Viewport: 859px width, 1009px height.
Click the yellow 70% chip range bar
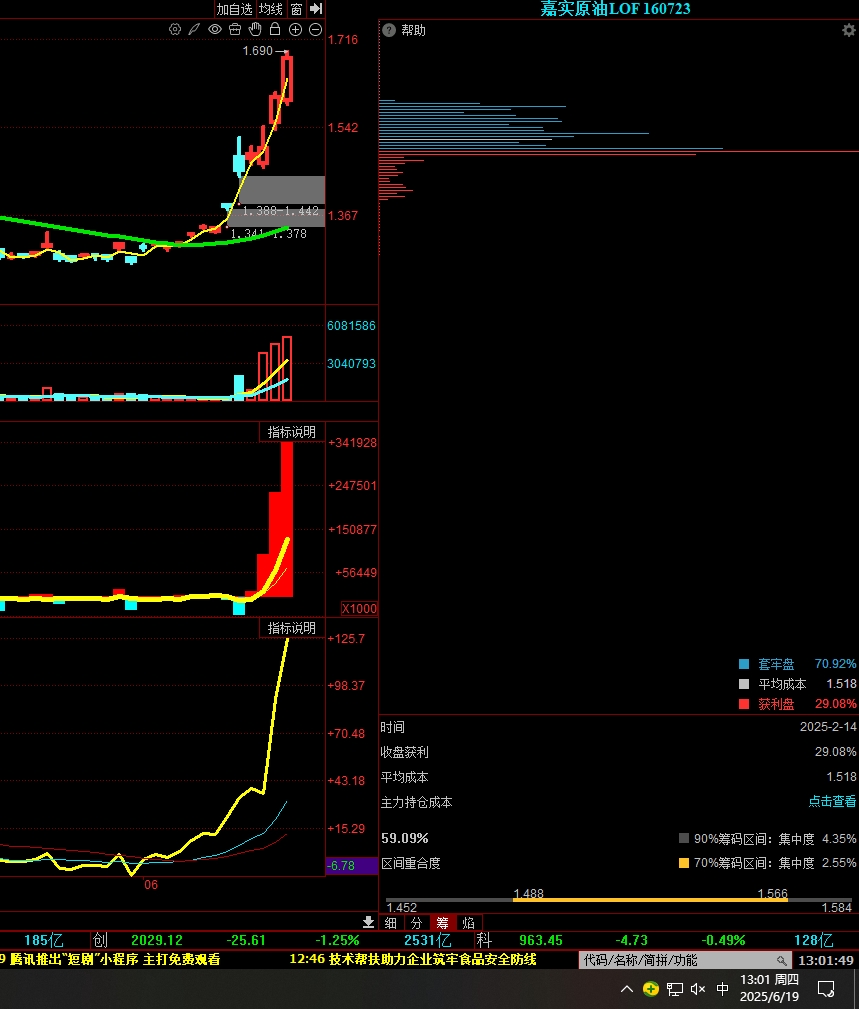point(651,900)
